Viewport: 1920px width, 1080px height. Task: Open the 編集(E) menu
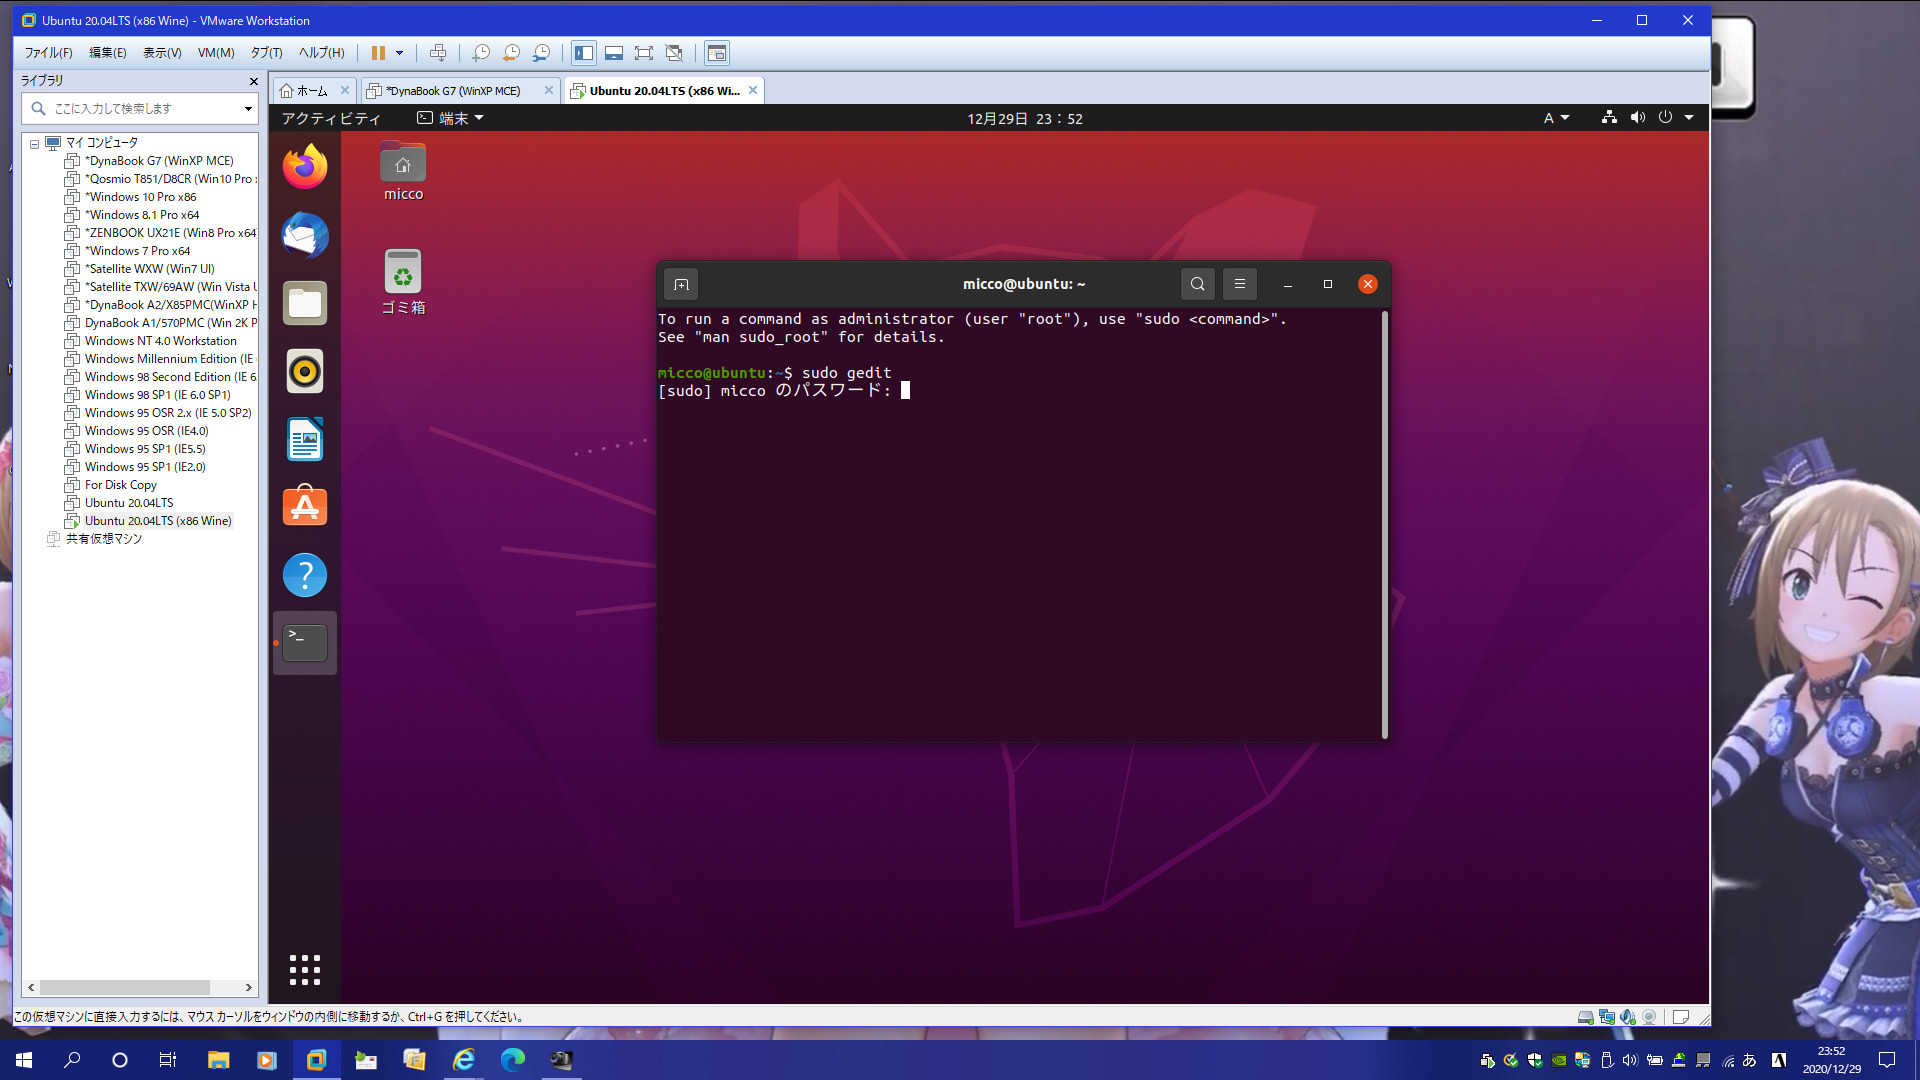coord(108,53)
